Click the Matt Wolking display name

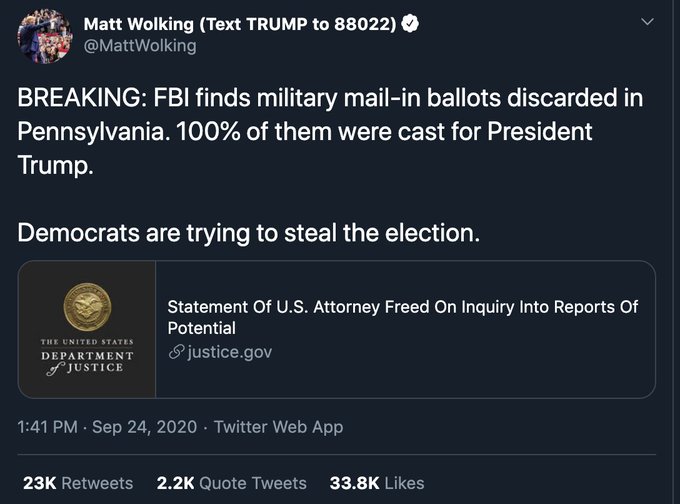[x=140, y=24]
